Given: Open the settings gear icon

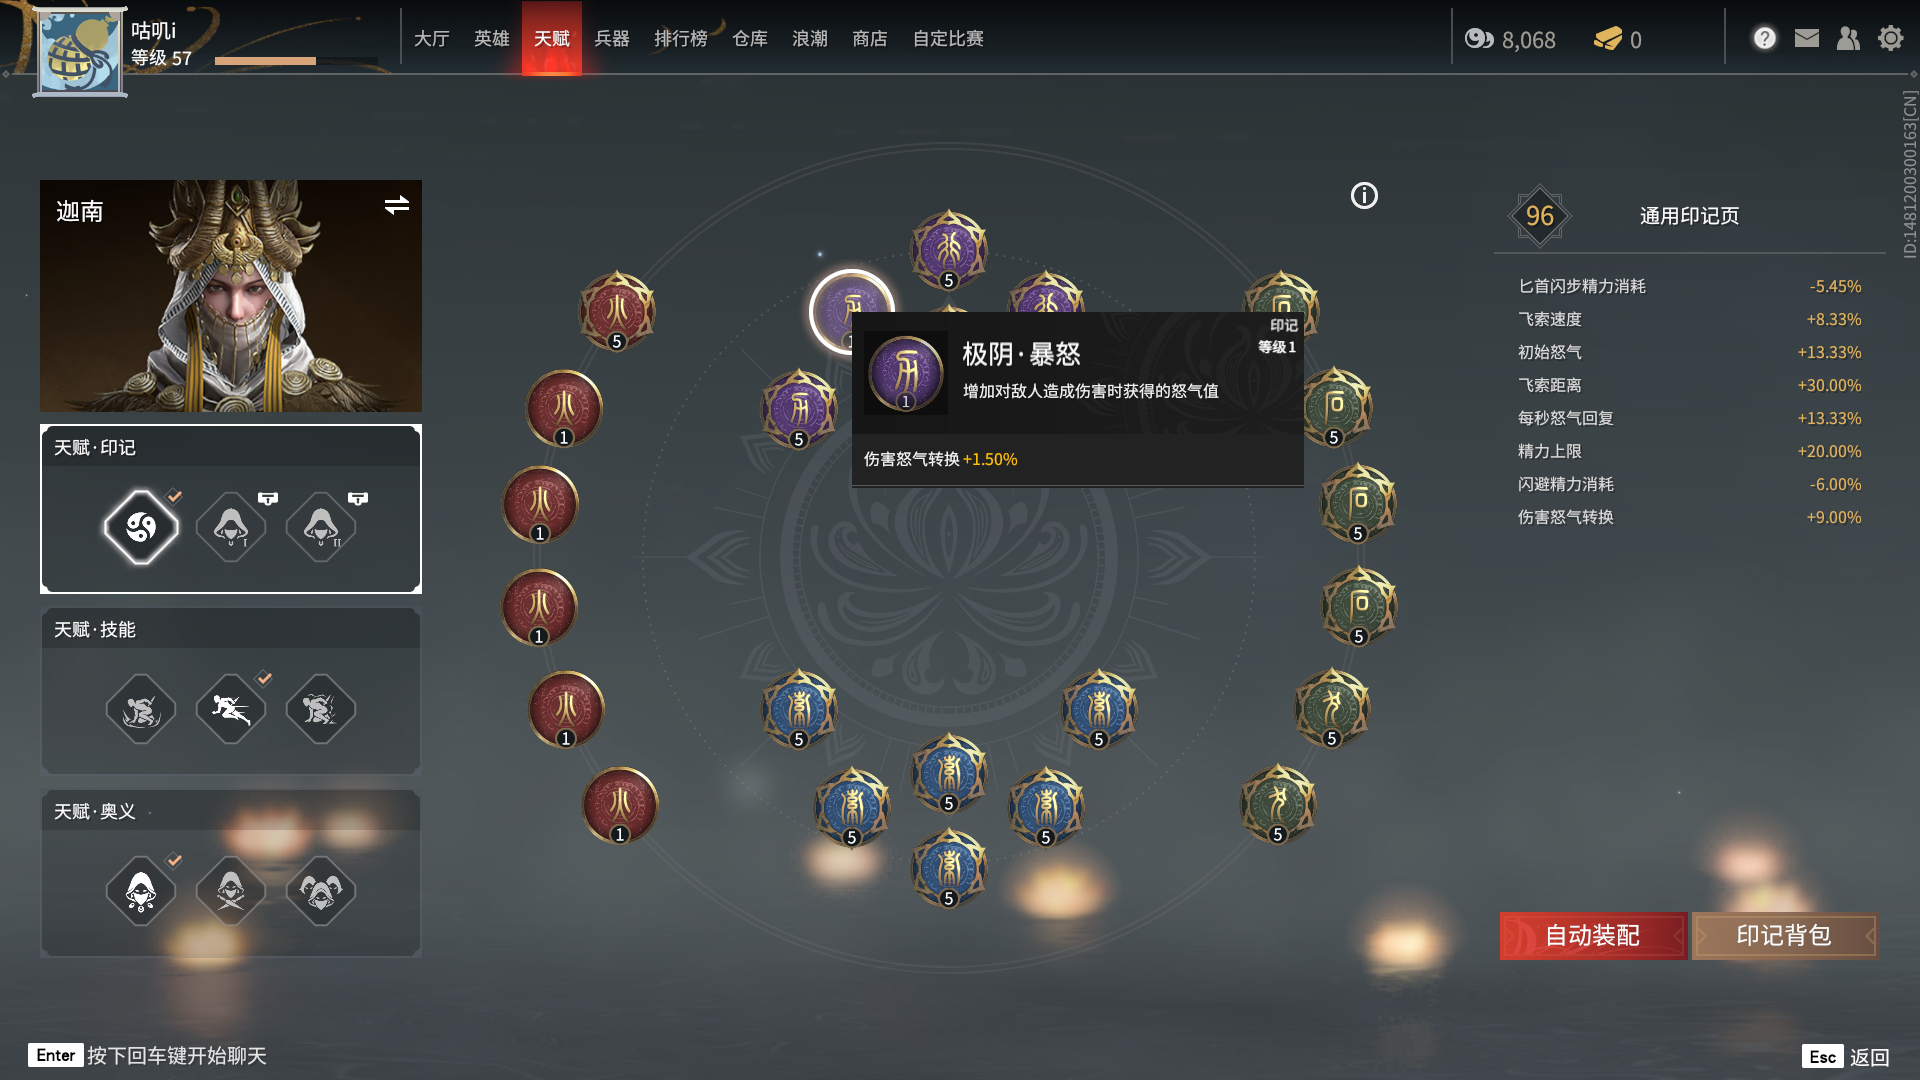Looking at the screenshot, I should [1890, 38].
